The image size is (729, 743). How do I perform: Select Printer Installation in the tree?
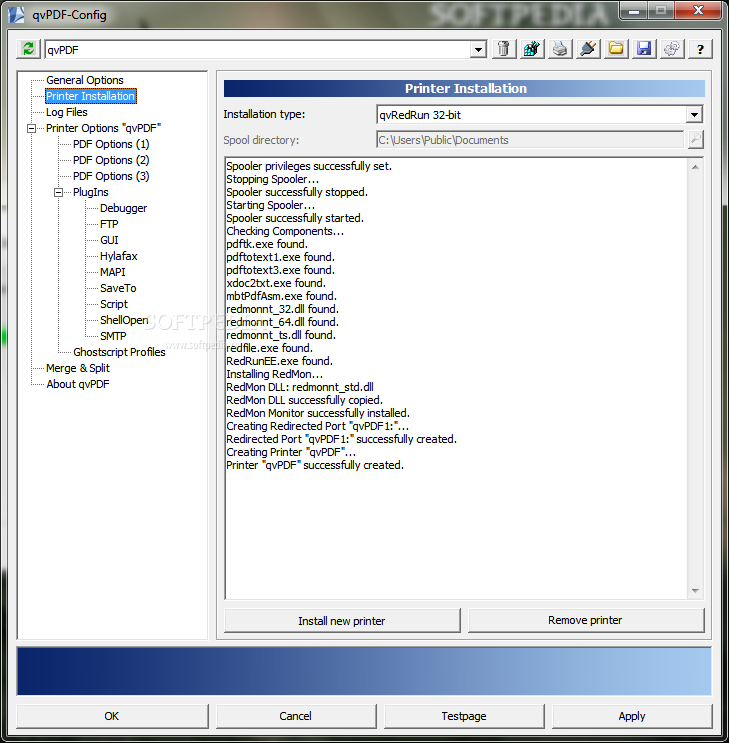click(x=91, y=96)
